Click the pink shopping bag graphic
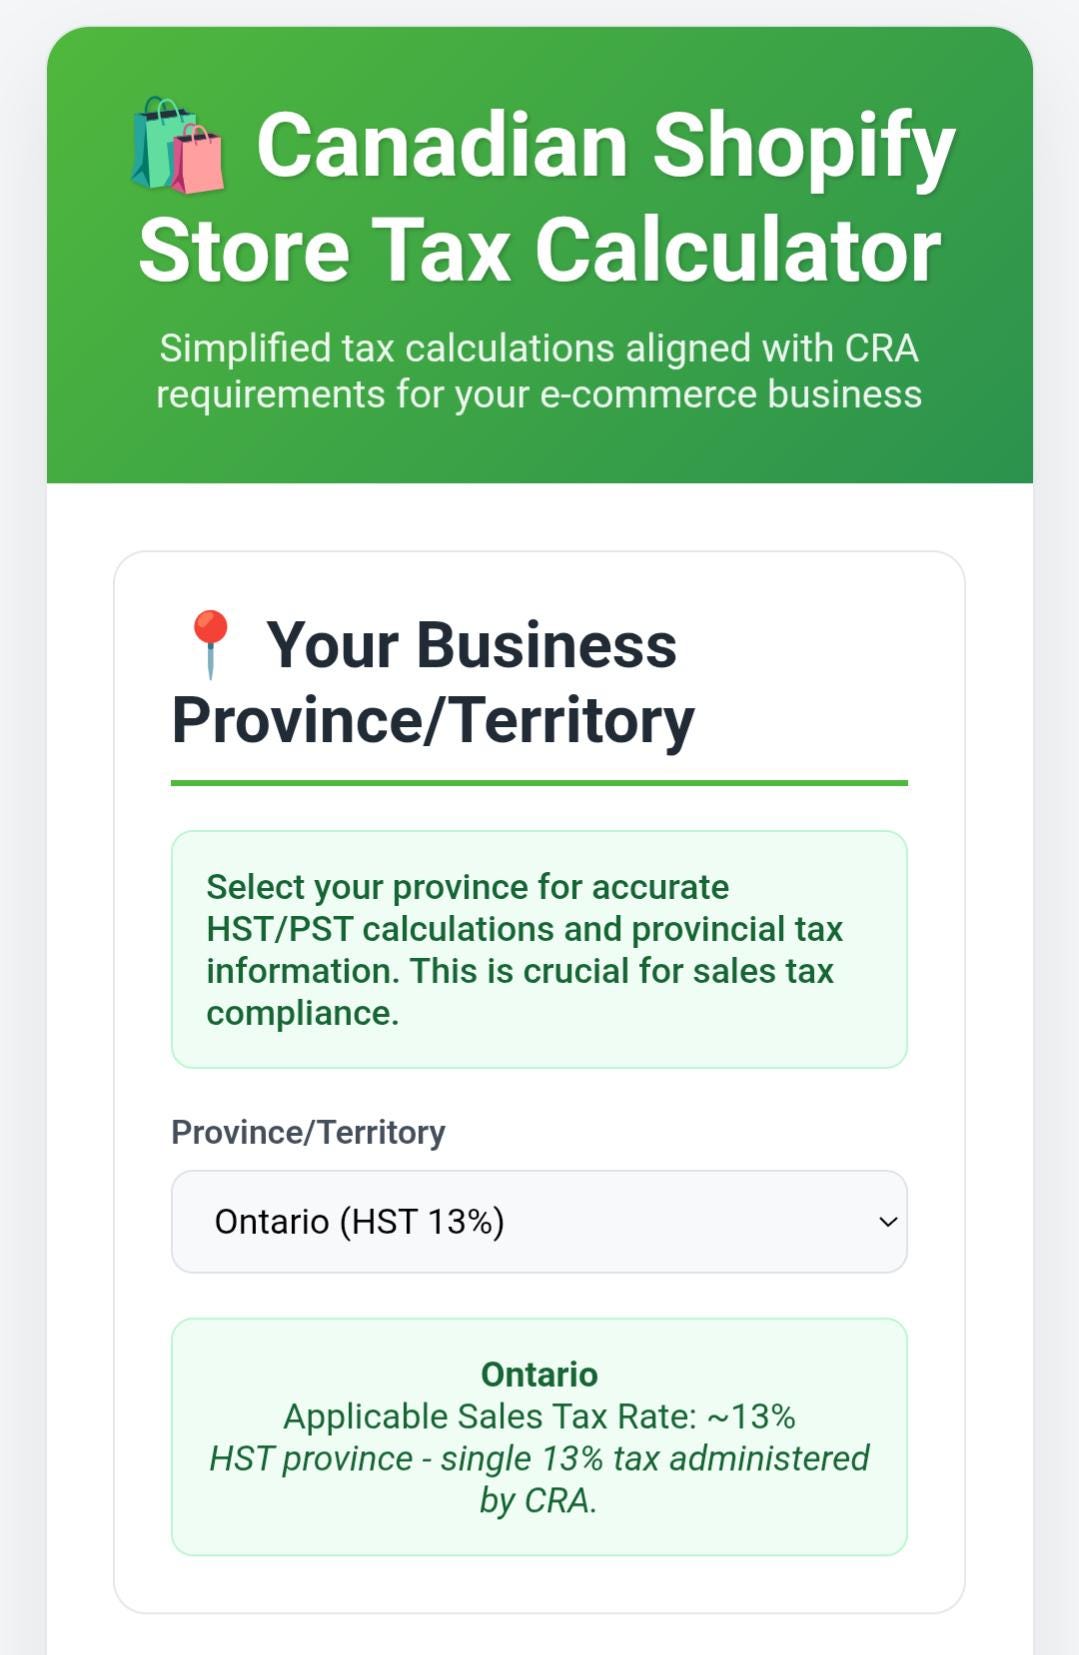The image size is (1079, 1655). 200,165
